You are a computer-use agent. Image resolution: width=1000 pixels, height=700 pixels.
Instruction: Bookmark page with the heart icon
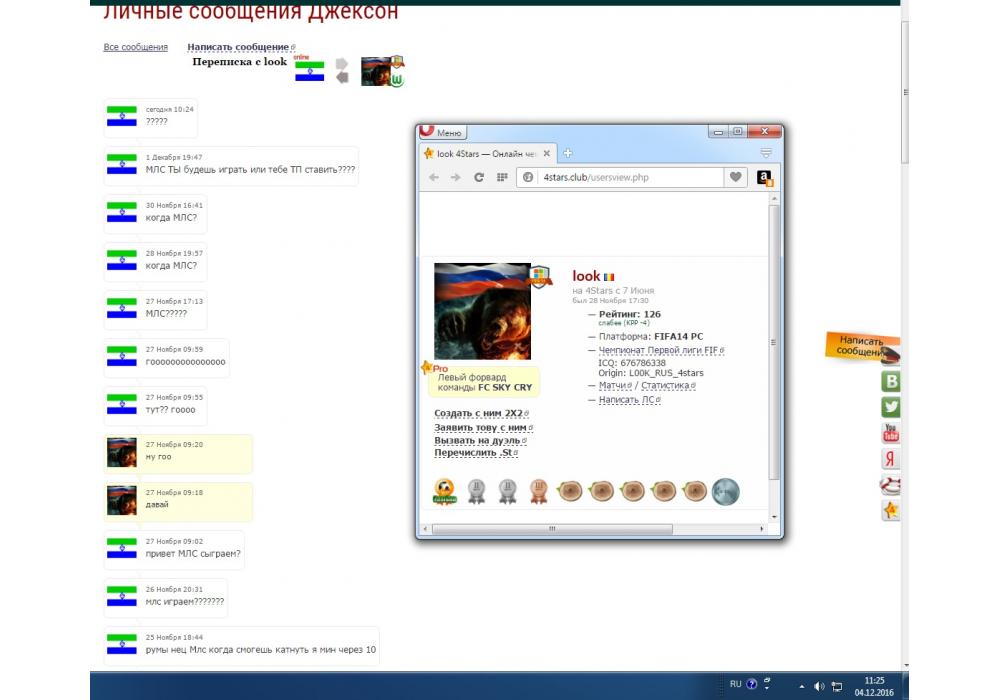(x=736, y=177)
